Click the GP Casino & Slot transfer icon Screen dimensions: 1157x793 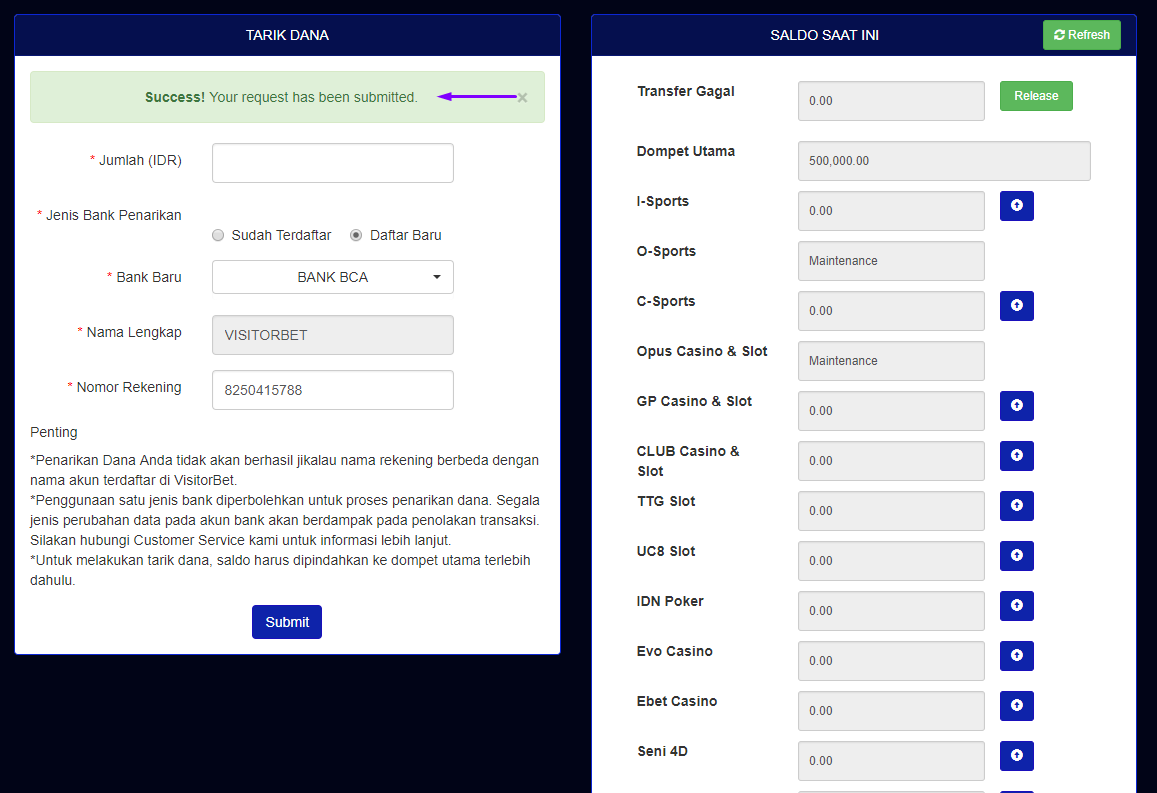tap(1016, 406)
